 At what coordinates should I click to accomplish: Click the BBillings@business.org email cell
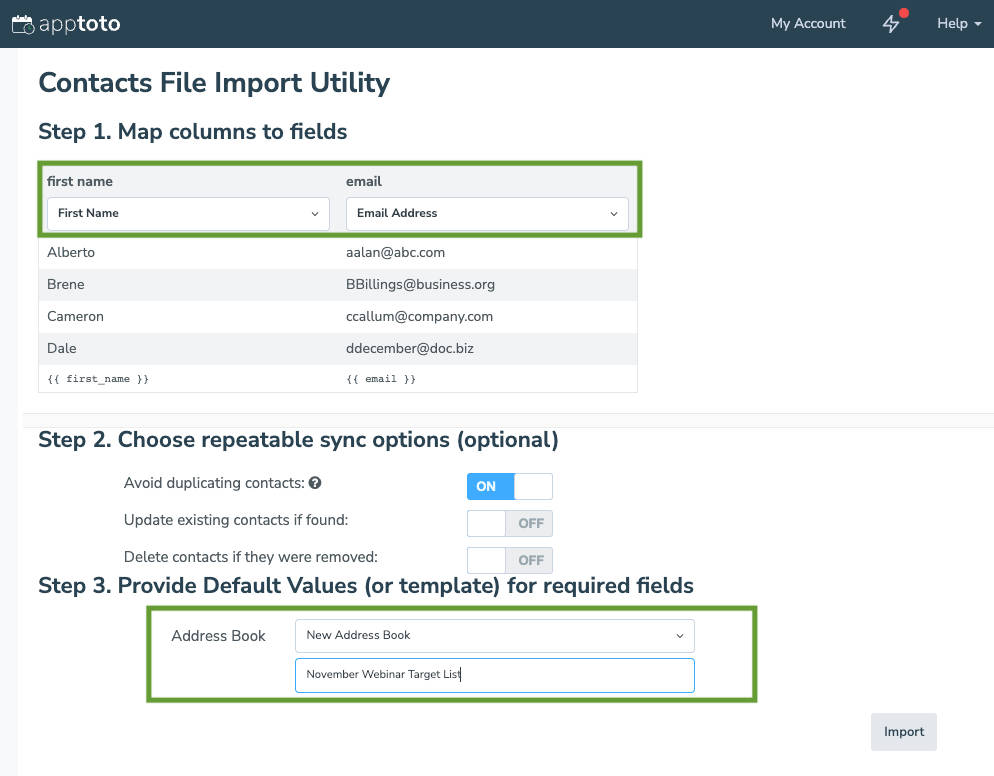(420, 284)
